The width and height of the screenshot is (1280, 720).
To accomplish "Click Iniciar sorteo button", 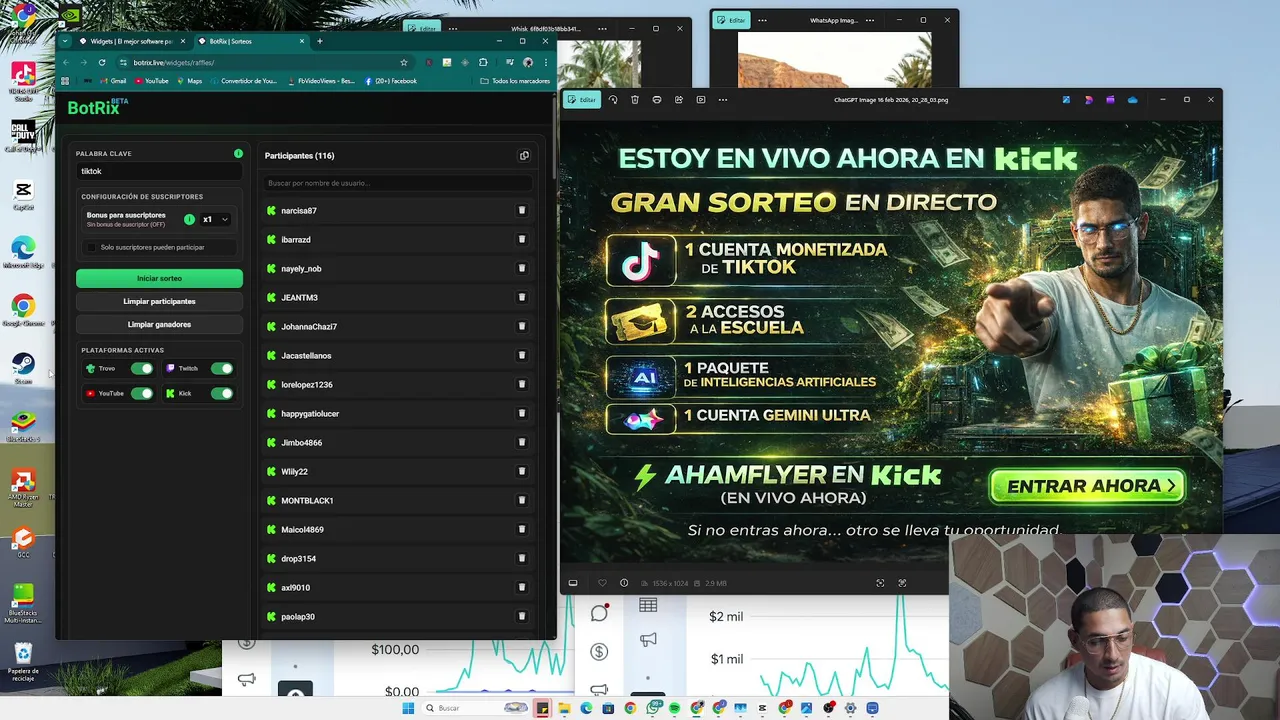I will click(159, 278).
